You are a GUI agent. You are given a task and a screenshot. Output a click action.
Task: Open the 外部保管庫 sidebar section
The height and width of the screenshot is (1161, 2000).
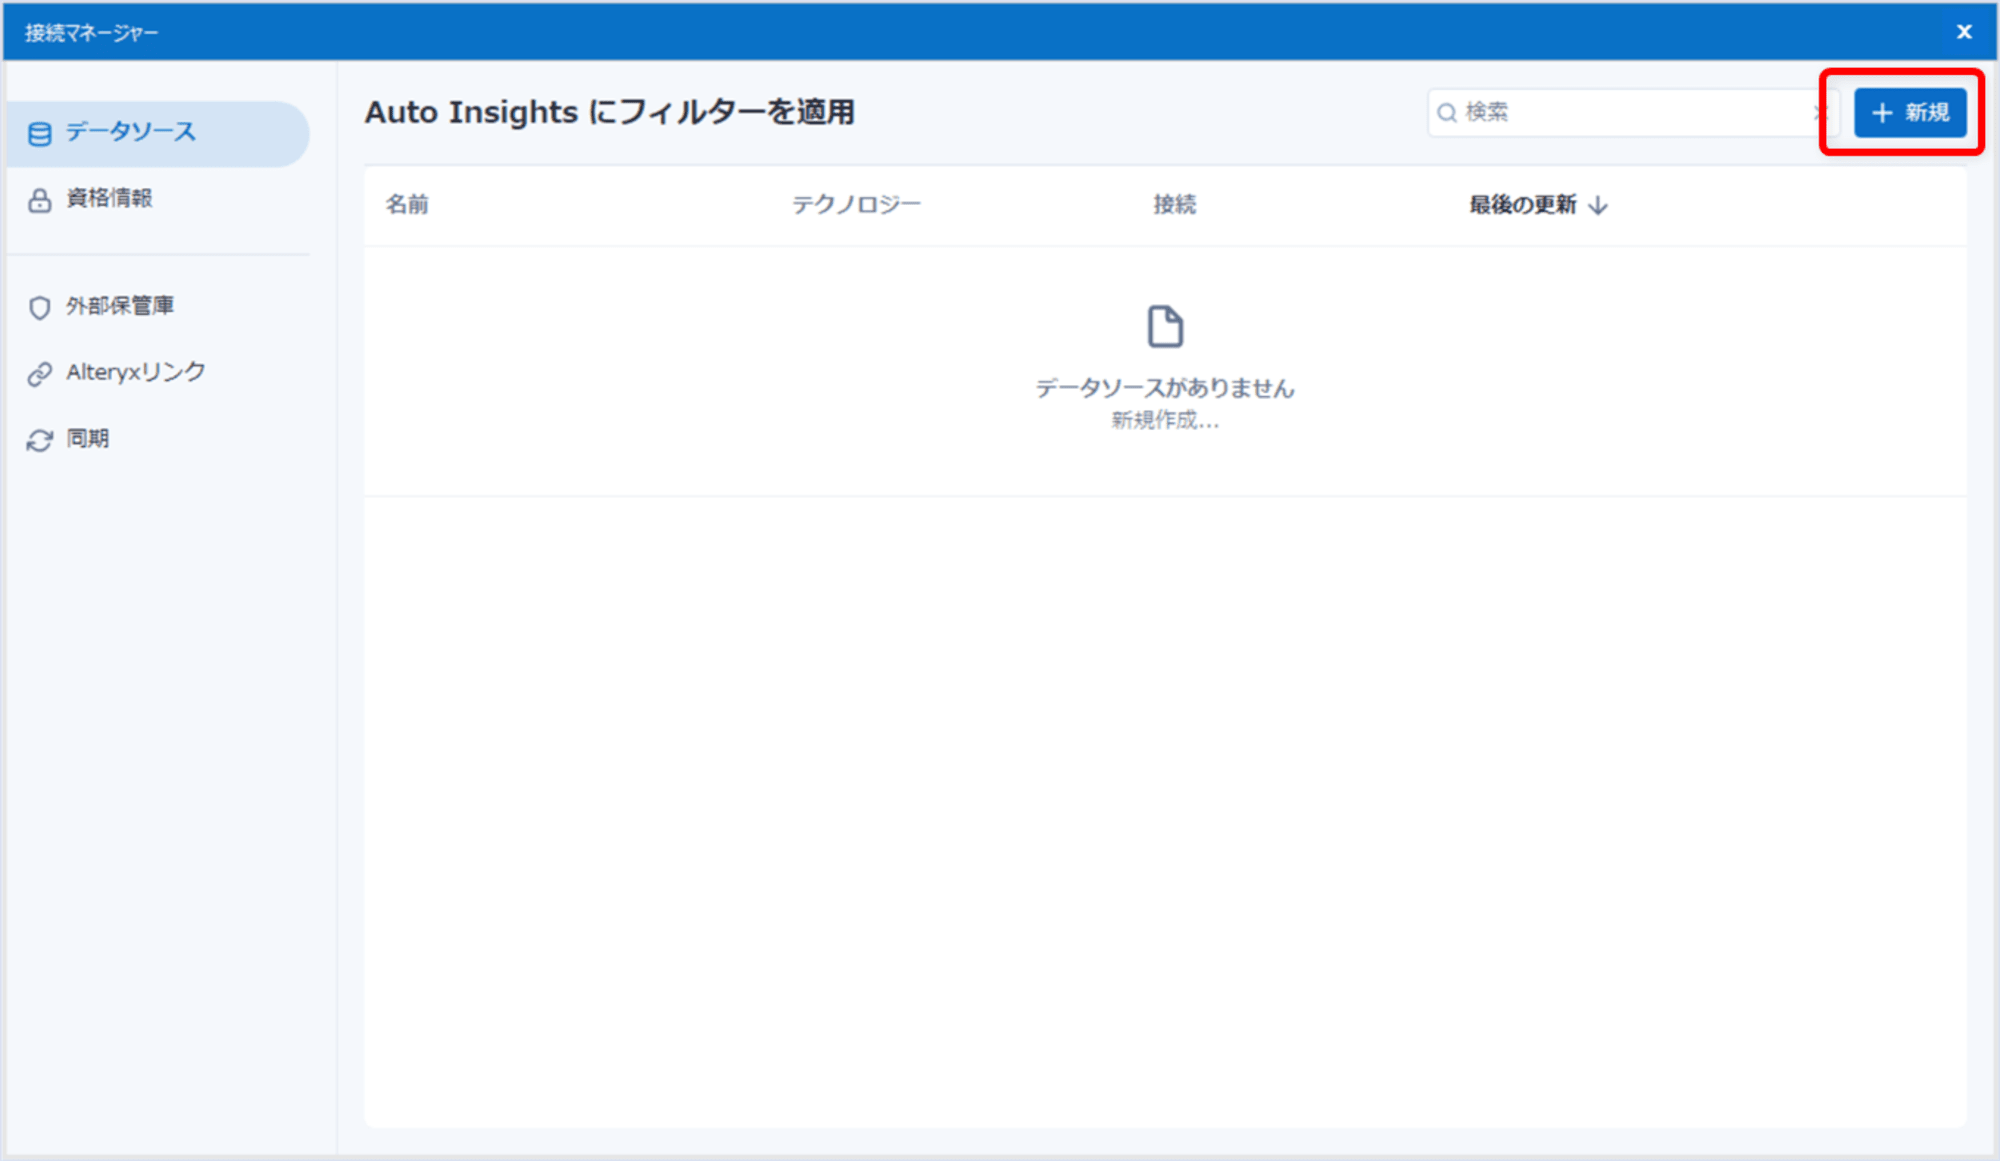(x=120, y=305)
